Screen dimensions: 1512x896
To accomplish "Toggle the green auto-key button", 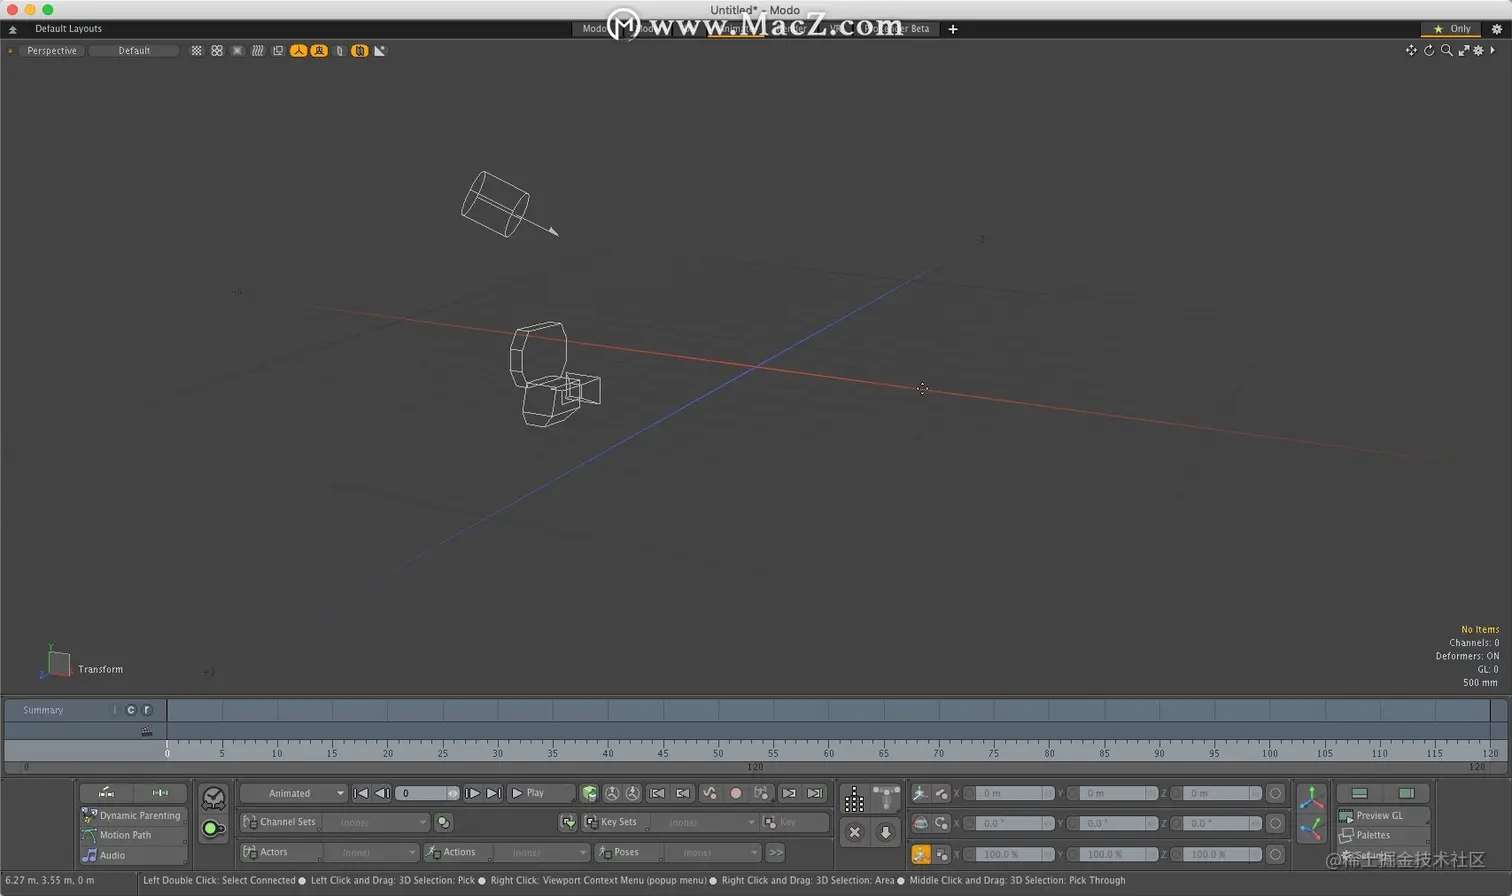I will coord(213,828).
